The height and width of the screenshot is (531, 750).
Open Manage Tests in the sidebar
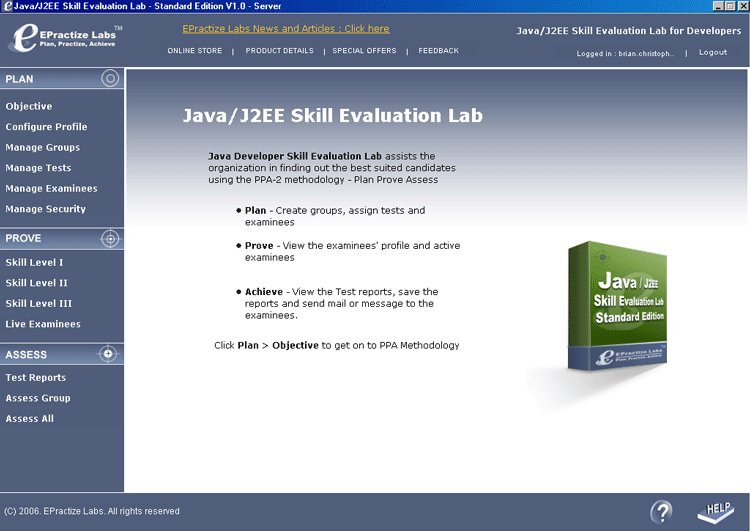[x=38, y=168]
